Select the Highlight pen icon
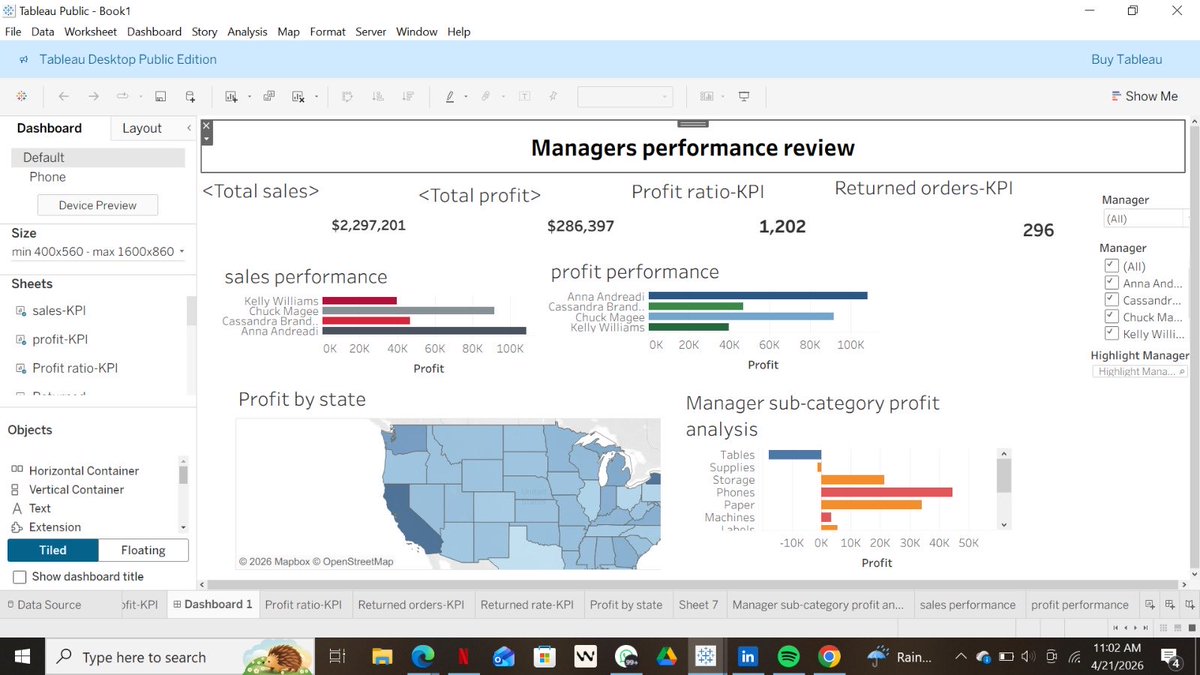Viewport: 1200px width, 675px height. coord(450,96)
